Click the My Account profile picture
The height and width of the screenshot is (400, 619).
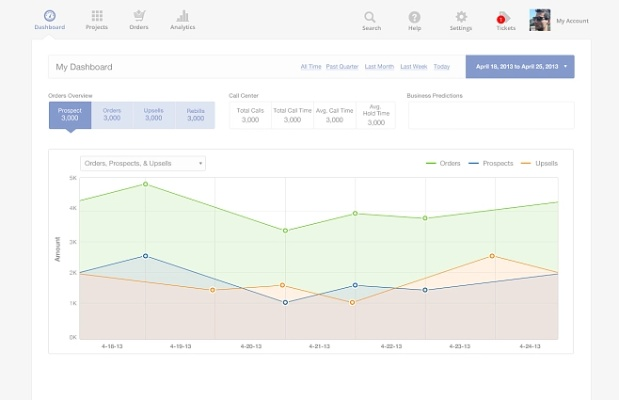(x=540, y=19)
